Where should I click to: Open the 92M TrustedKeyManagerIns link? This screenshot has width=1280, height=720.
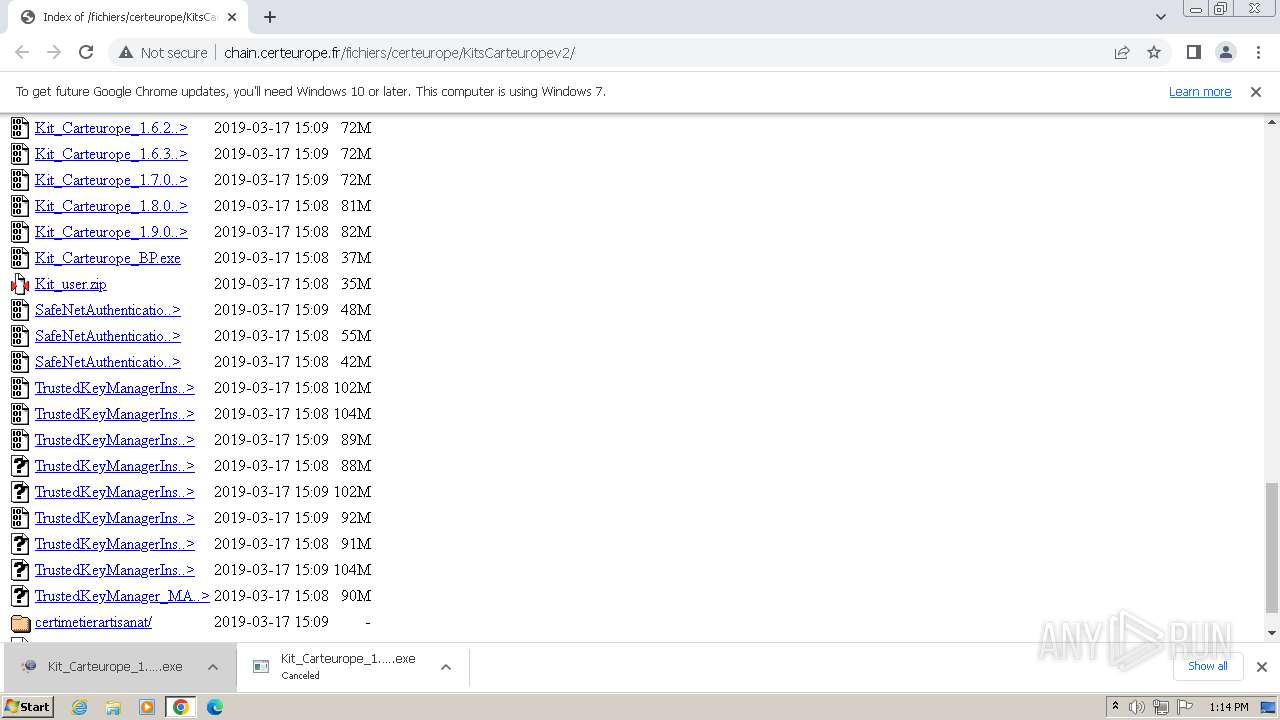(x=115, y=518)
